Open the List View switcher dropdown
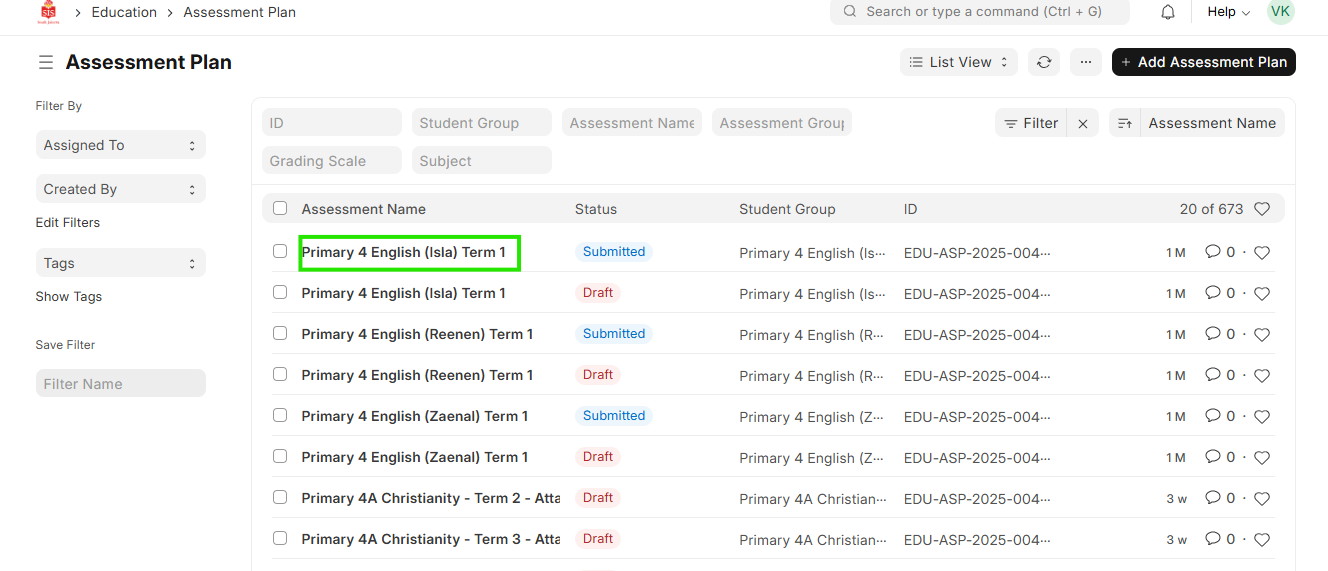This screenshot has width=1328, height=571. tap(958, 62)
